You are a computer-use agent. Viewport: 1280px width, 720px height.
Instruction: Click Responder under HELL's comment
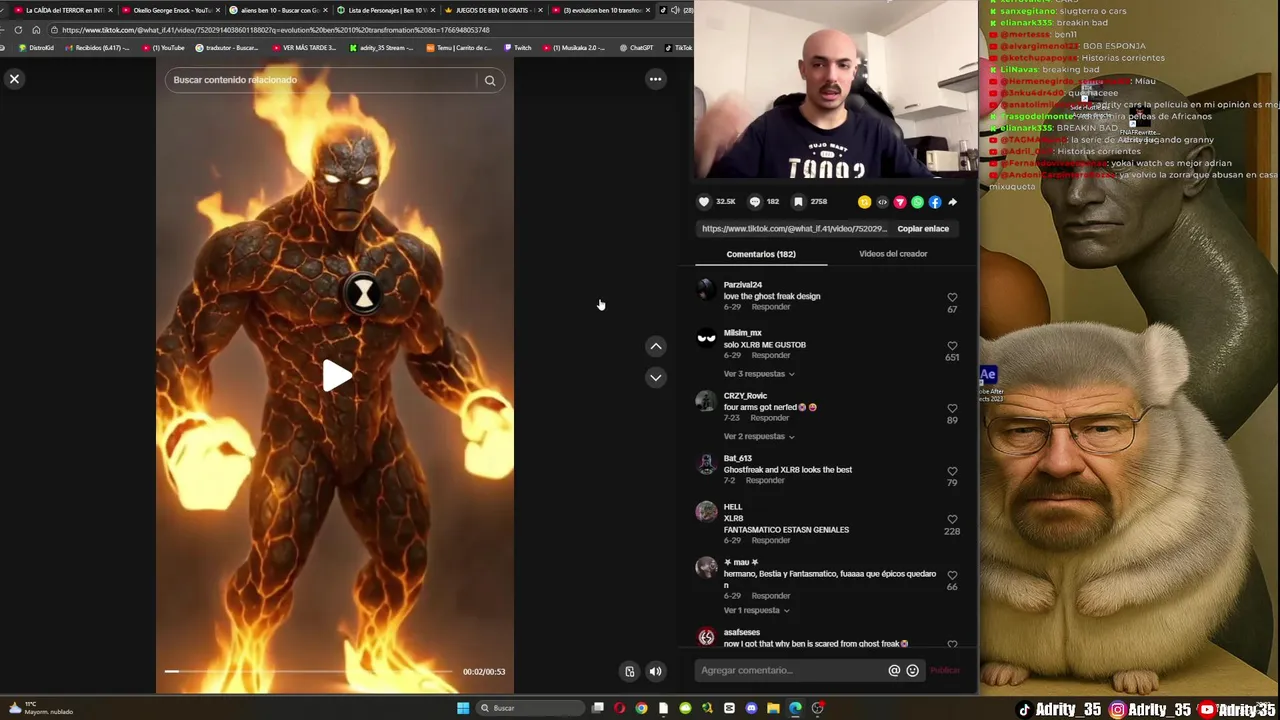coord(771,540)
